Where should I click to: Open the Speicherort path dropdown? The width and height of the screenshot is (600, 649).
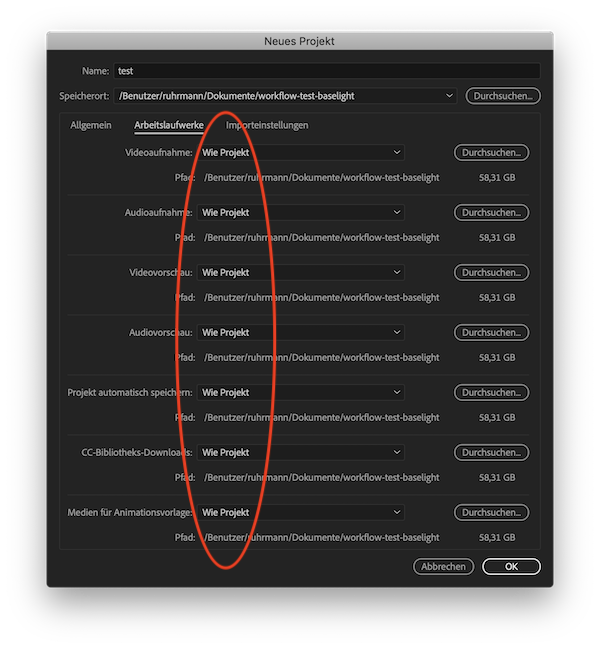point(285,96)
